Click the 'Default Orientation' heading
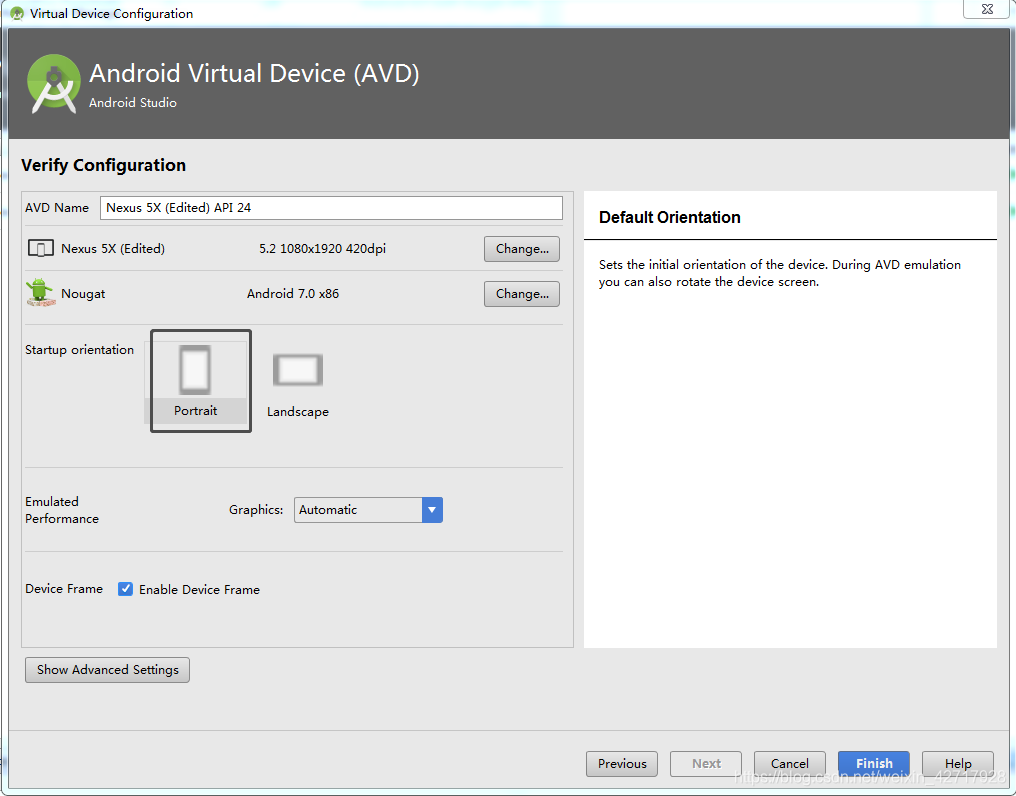The width and height of the screenshot is (1016, 796). [x=669, y=217]
